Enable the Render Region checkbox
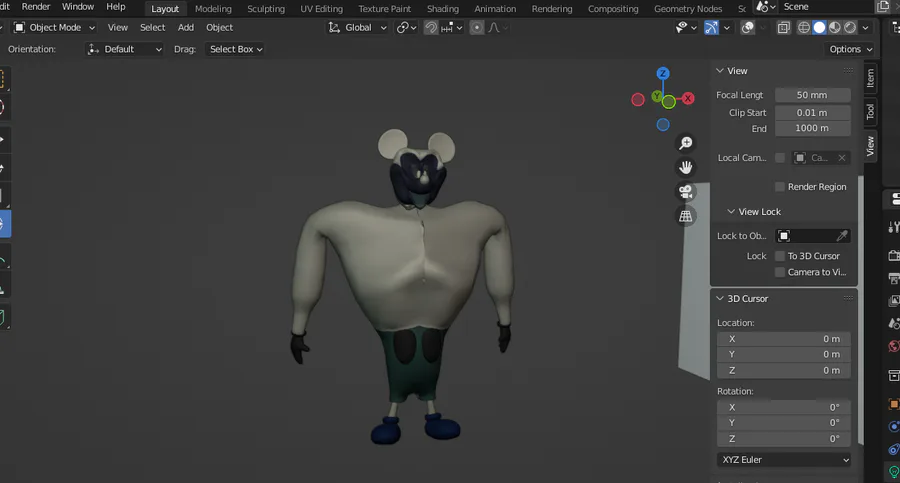 (779, 187)
